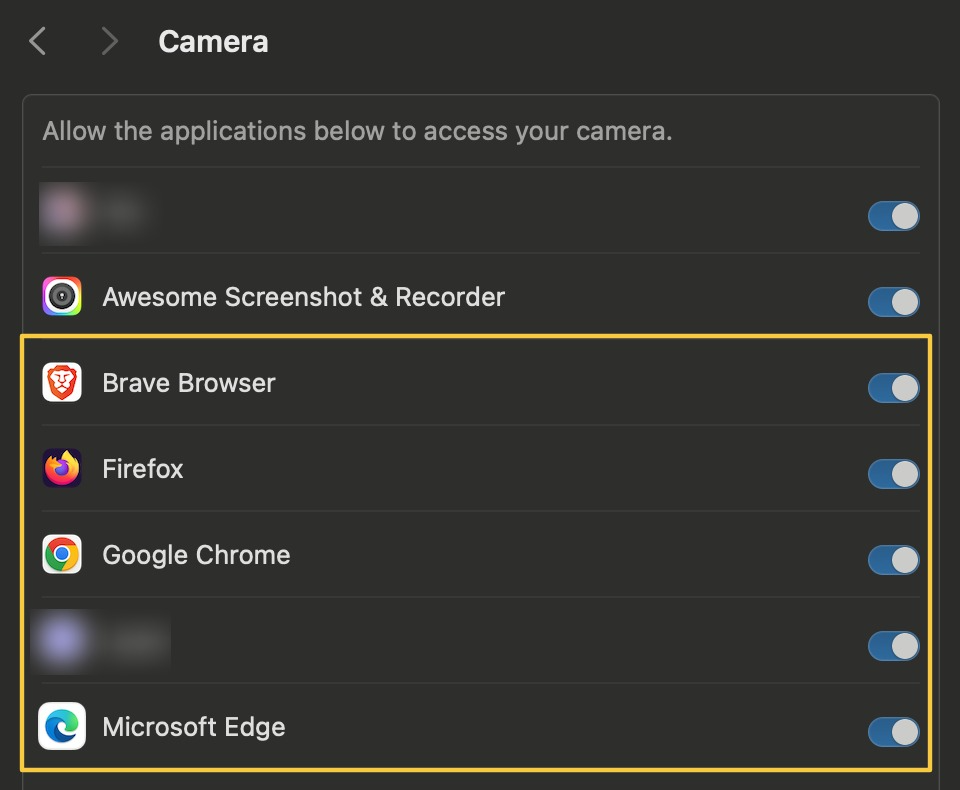960x790 pixels.
Task: Click the Awesome Screenshot & Recorder camera icon
Action: (x=62, y=296)
